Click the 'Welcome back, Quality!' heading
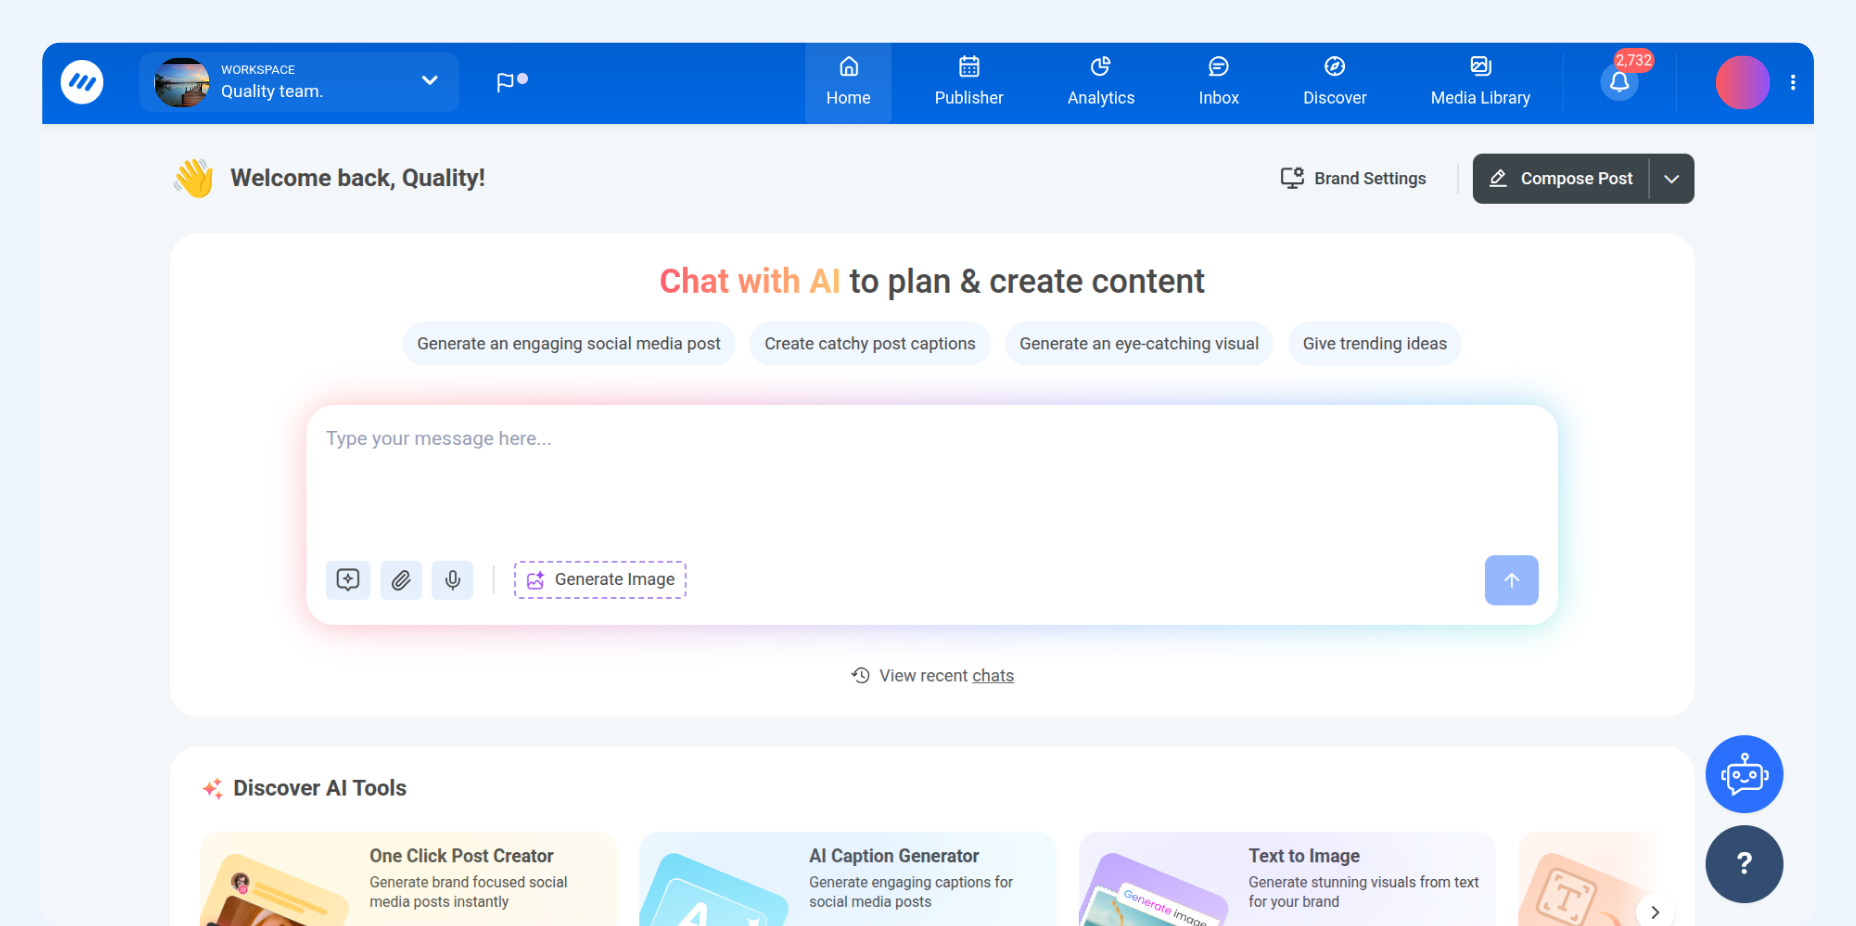 coord(358,178)
